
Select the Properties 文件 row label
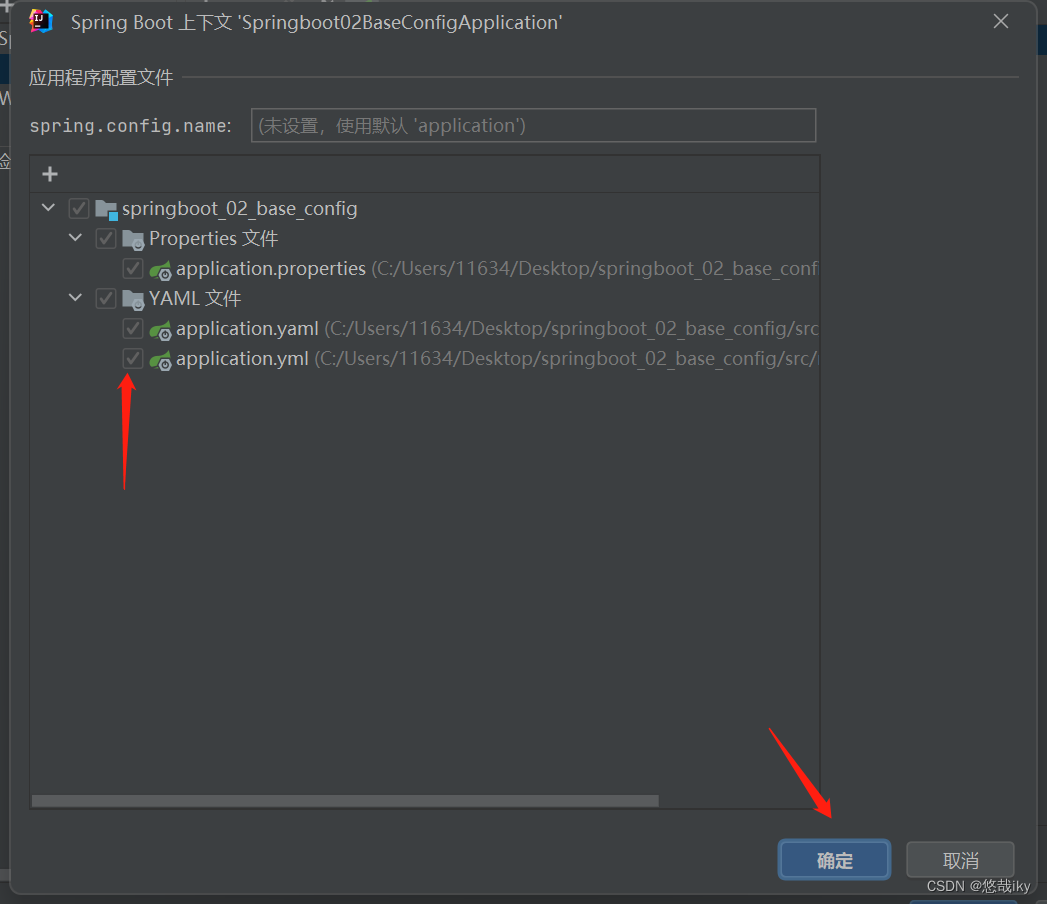click(214, 238)
